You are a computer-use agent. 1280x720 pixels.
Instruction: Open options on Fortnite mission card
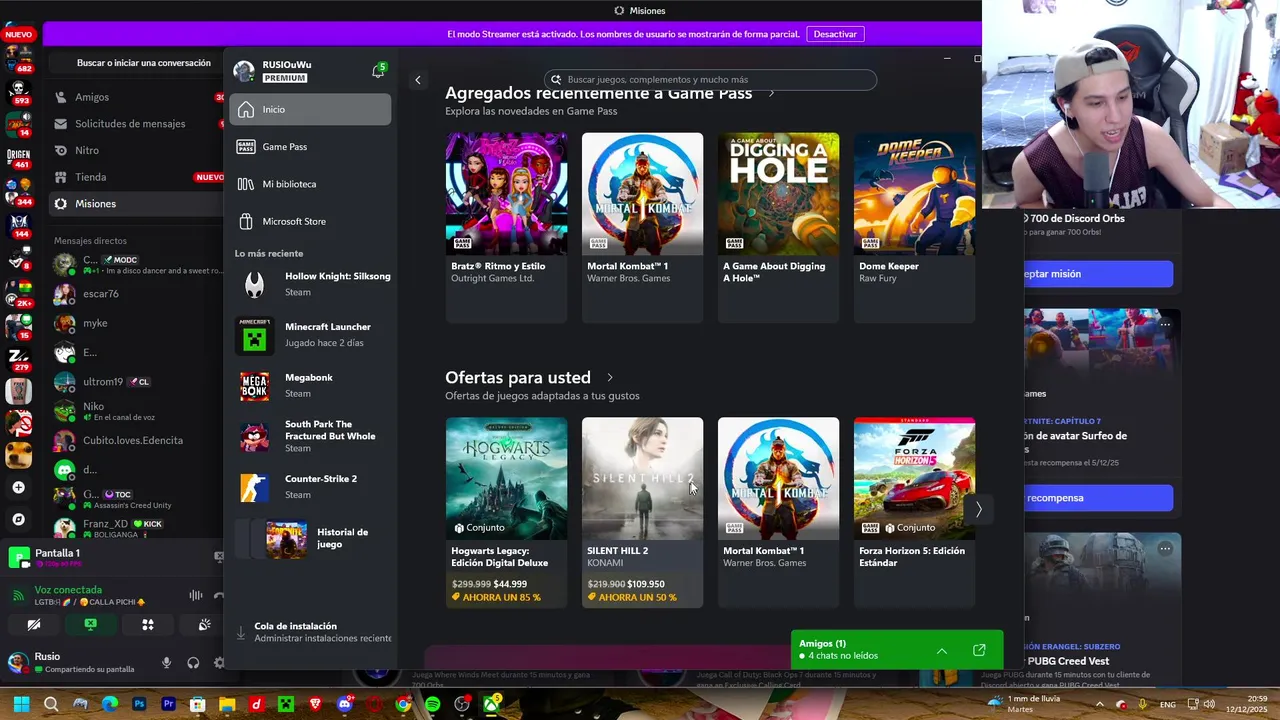pyautogui.click(x=1165, y=324)
